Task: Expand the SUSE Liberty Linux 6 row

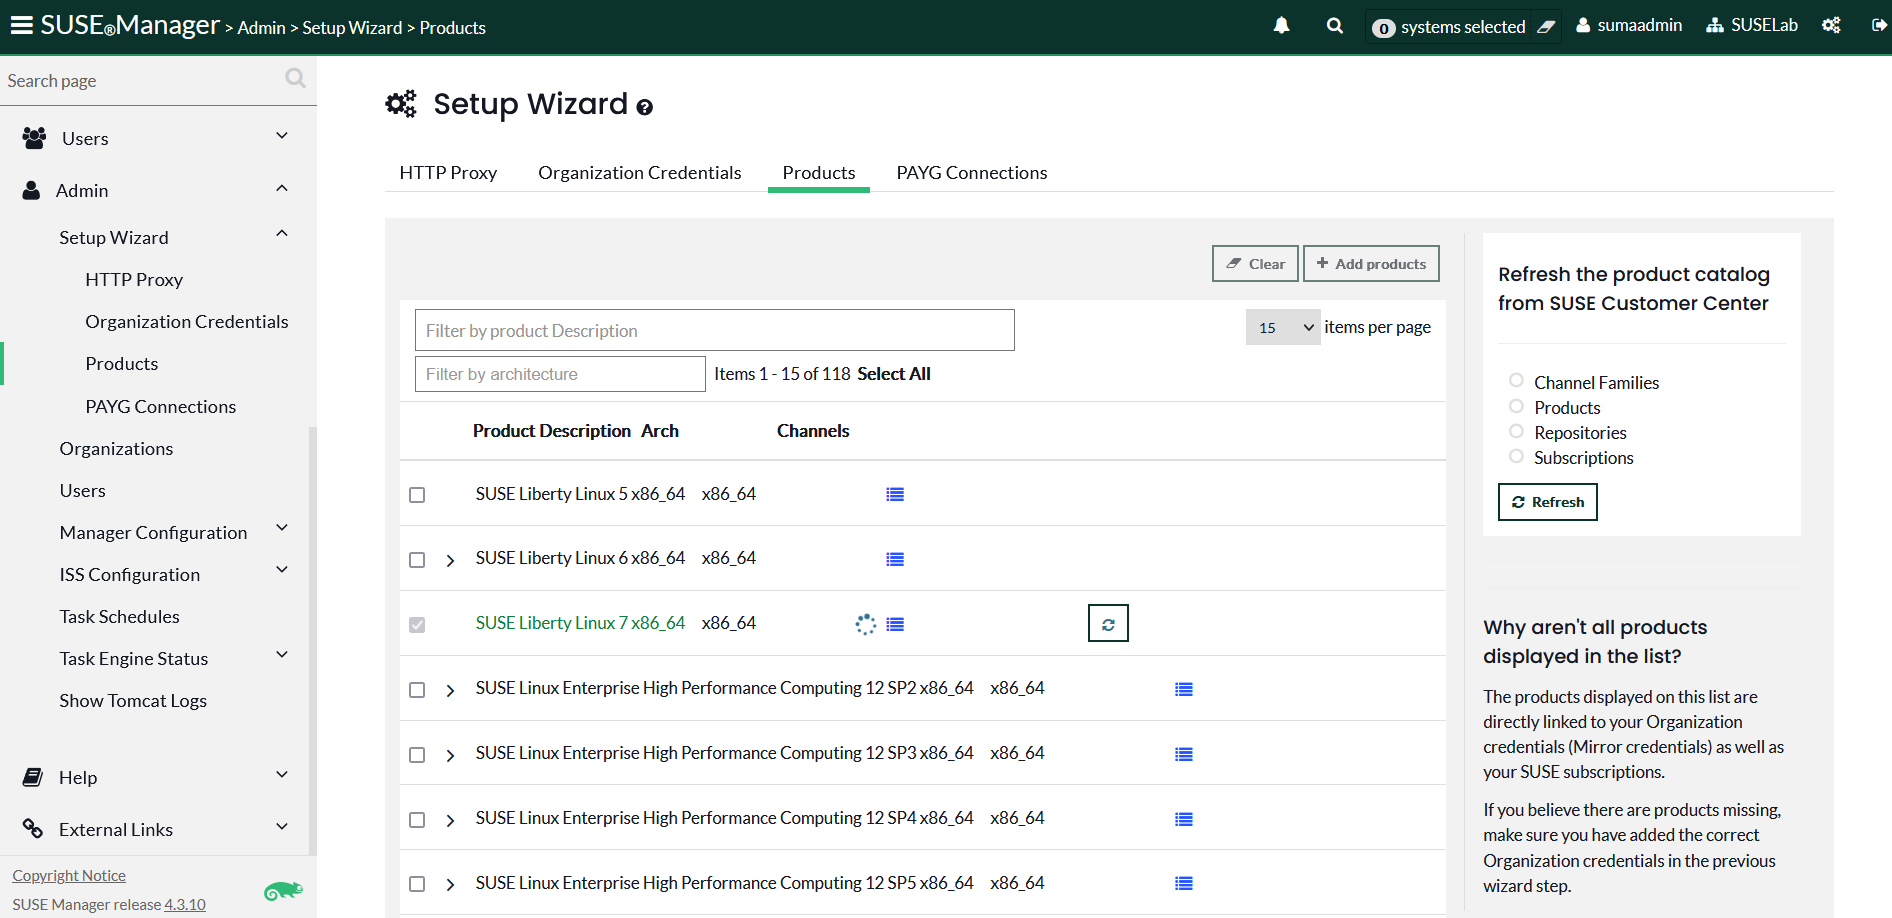Action: (450, 560)
